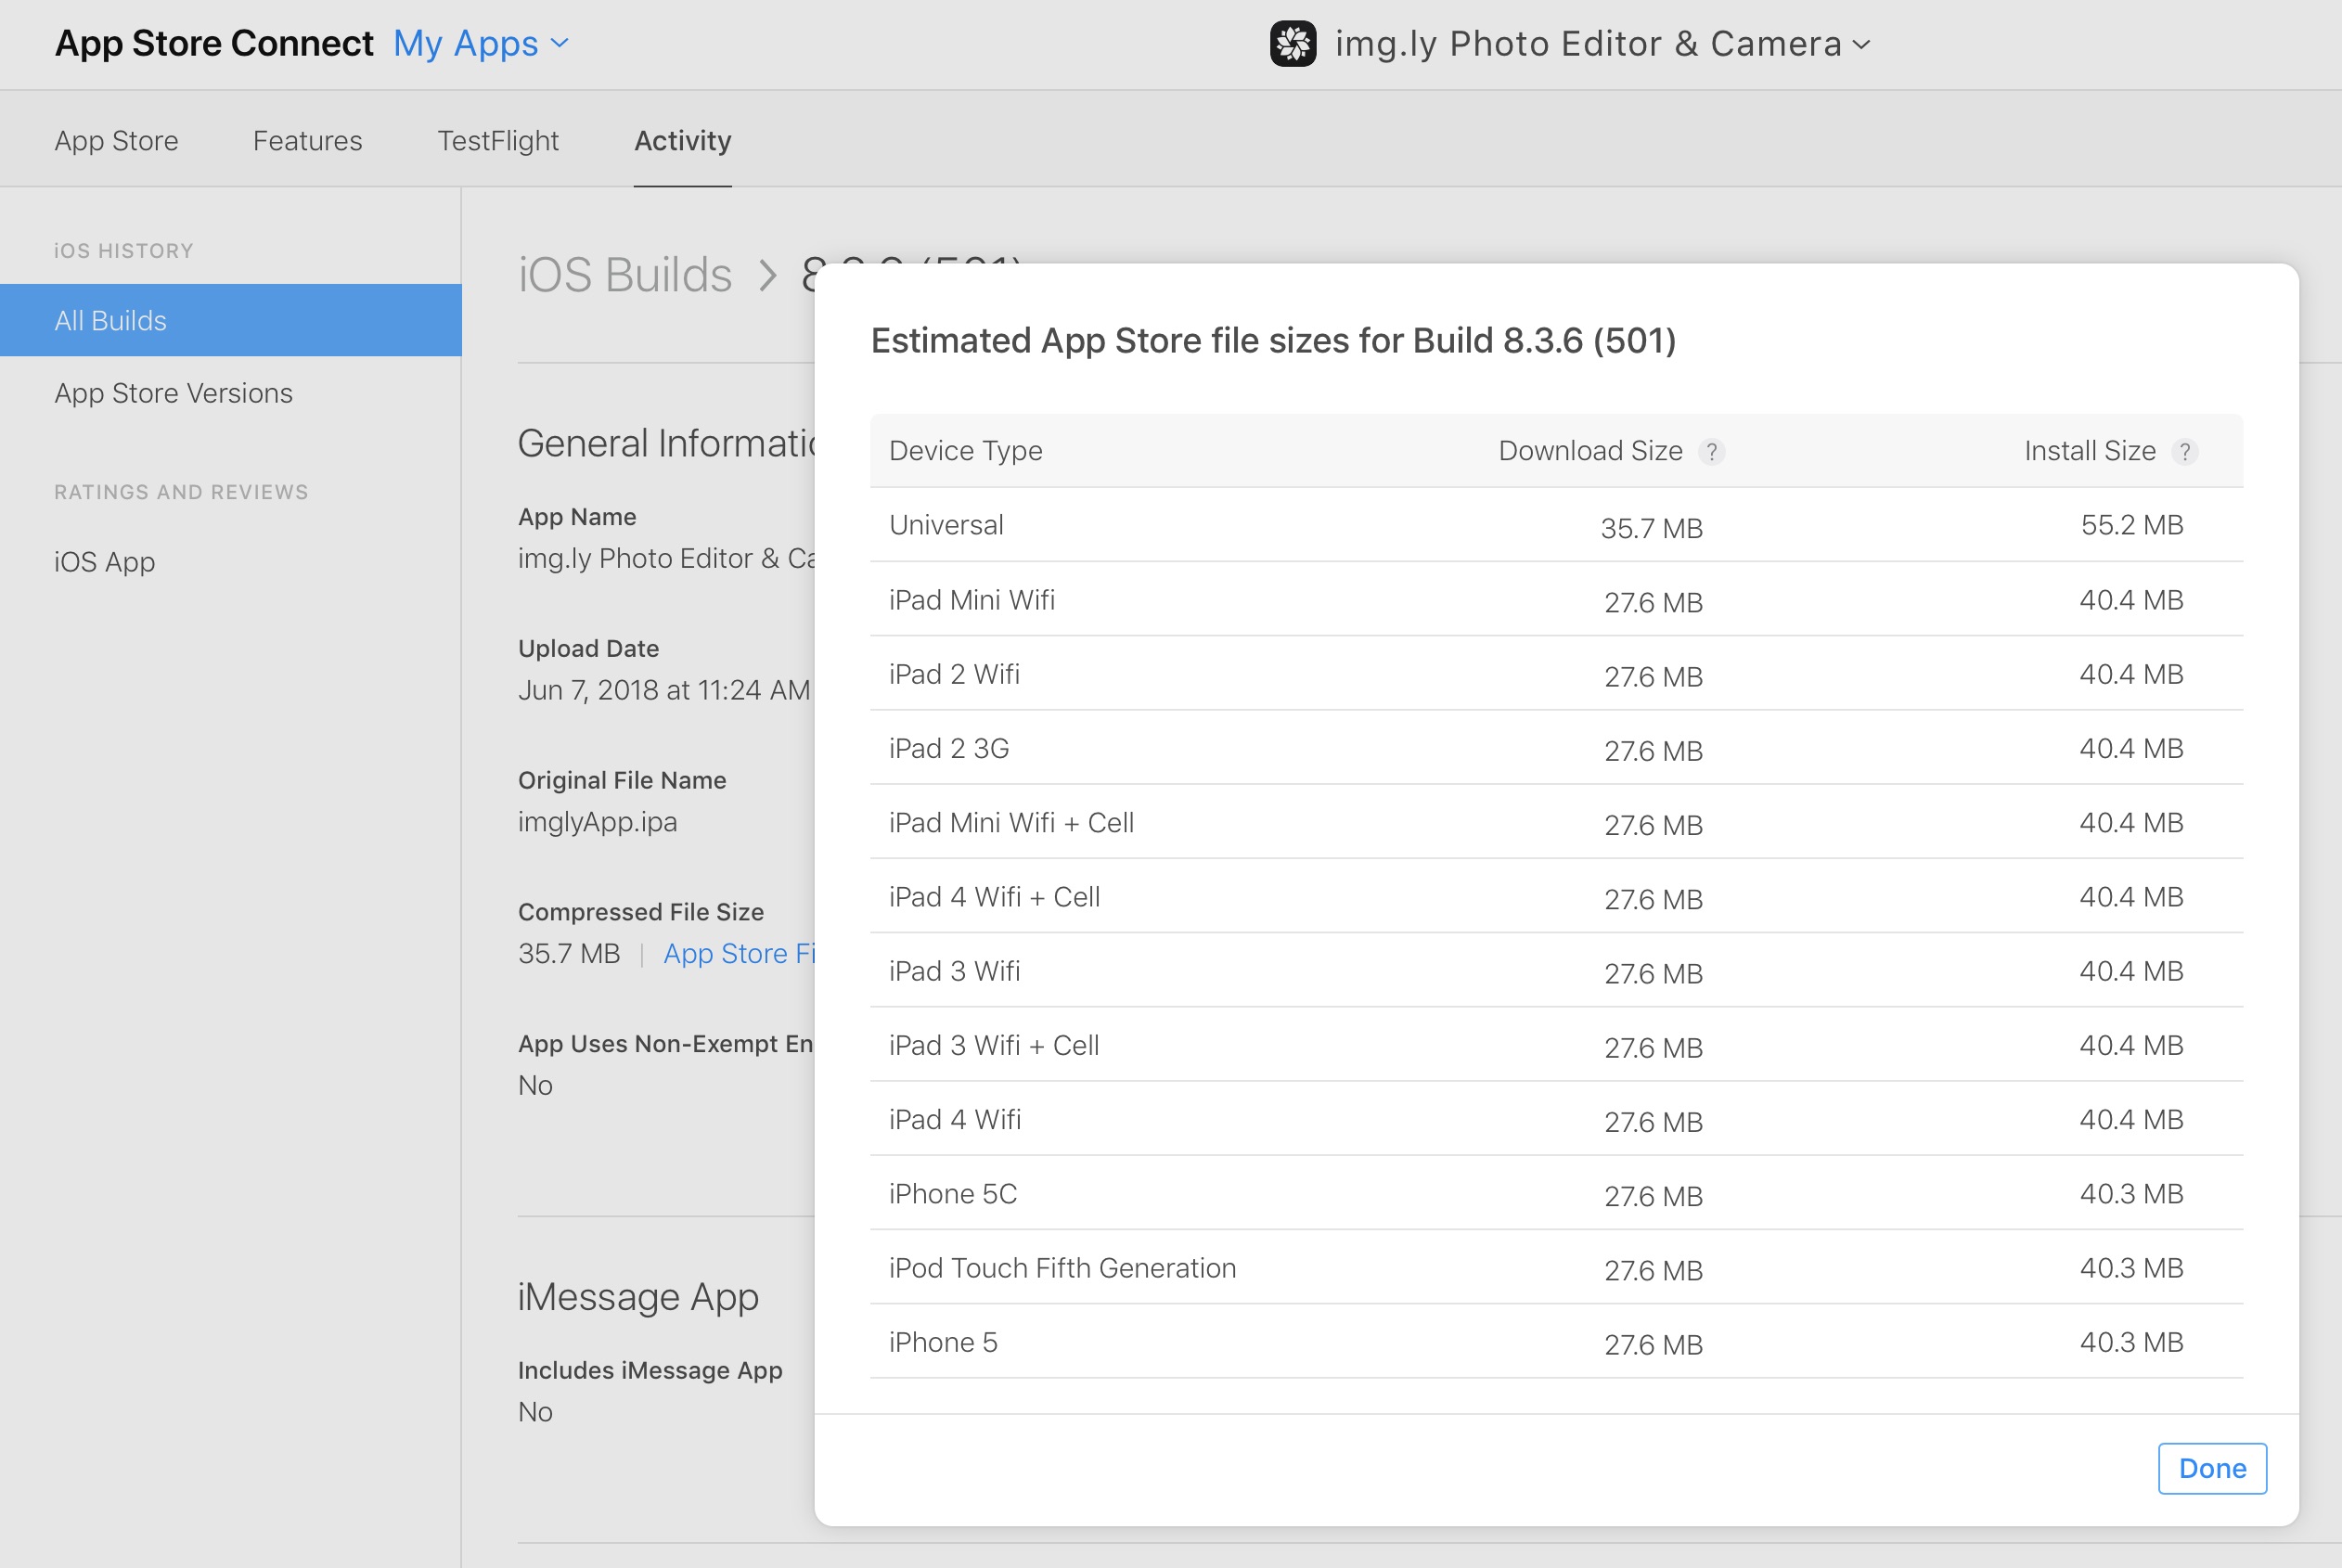Select the iPad 2 Wifi row label
The height and width of the screenshot is (1568, 2342).
coord(954,674)
